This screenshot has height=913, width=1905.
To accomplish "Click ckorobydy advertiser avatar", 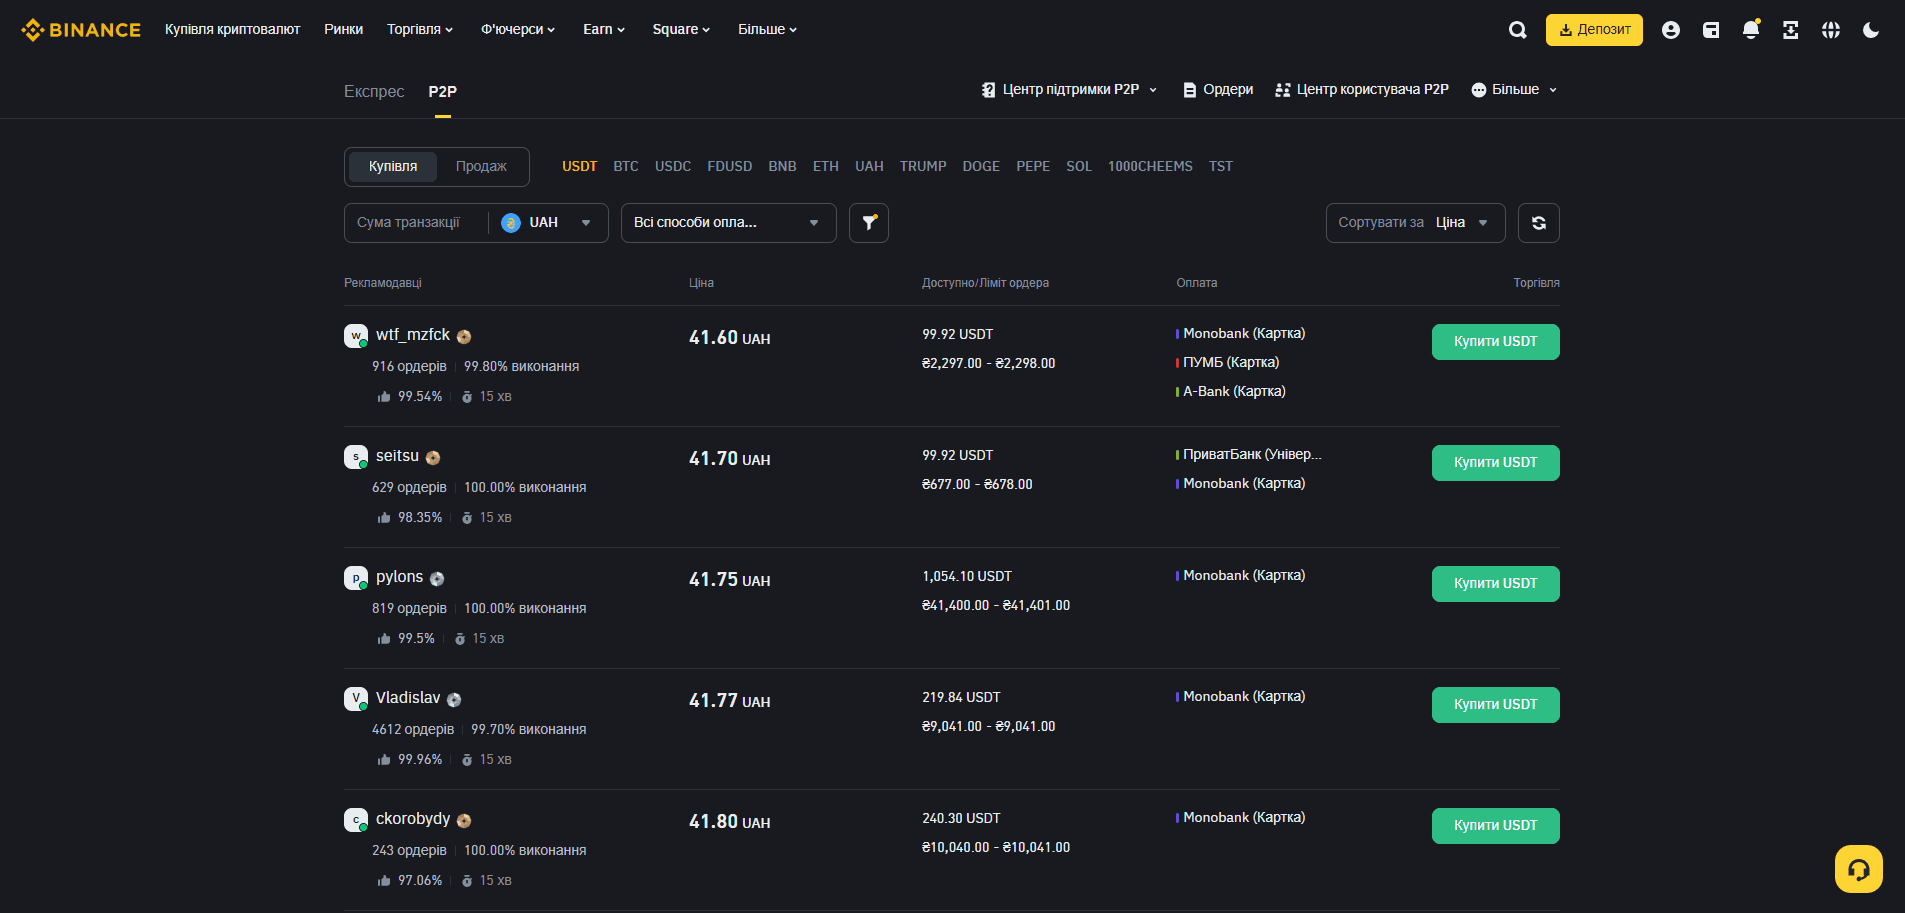I will tap(356, 820).
